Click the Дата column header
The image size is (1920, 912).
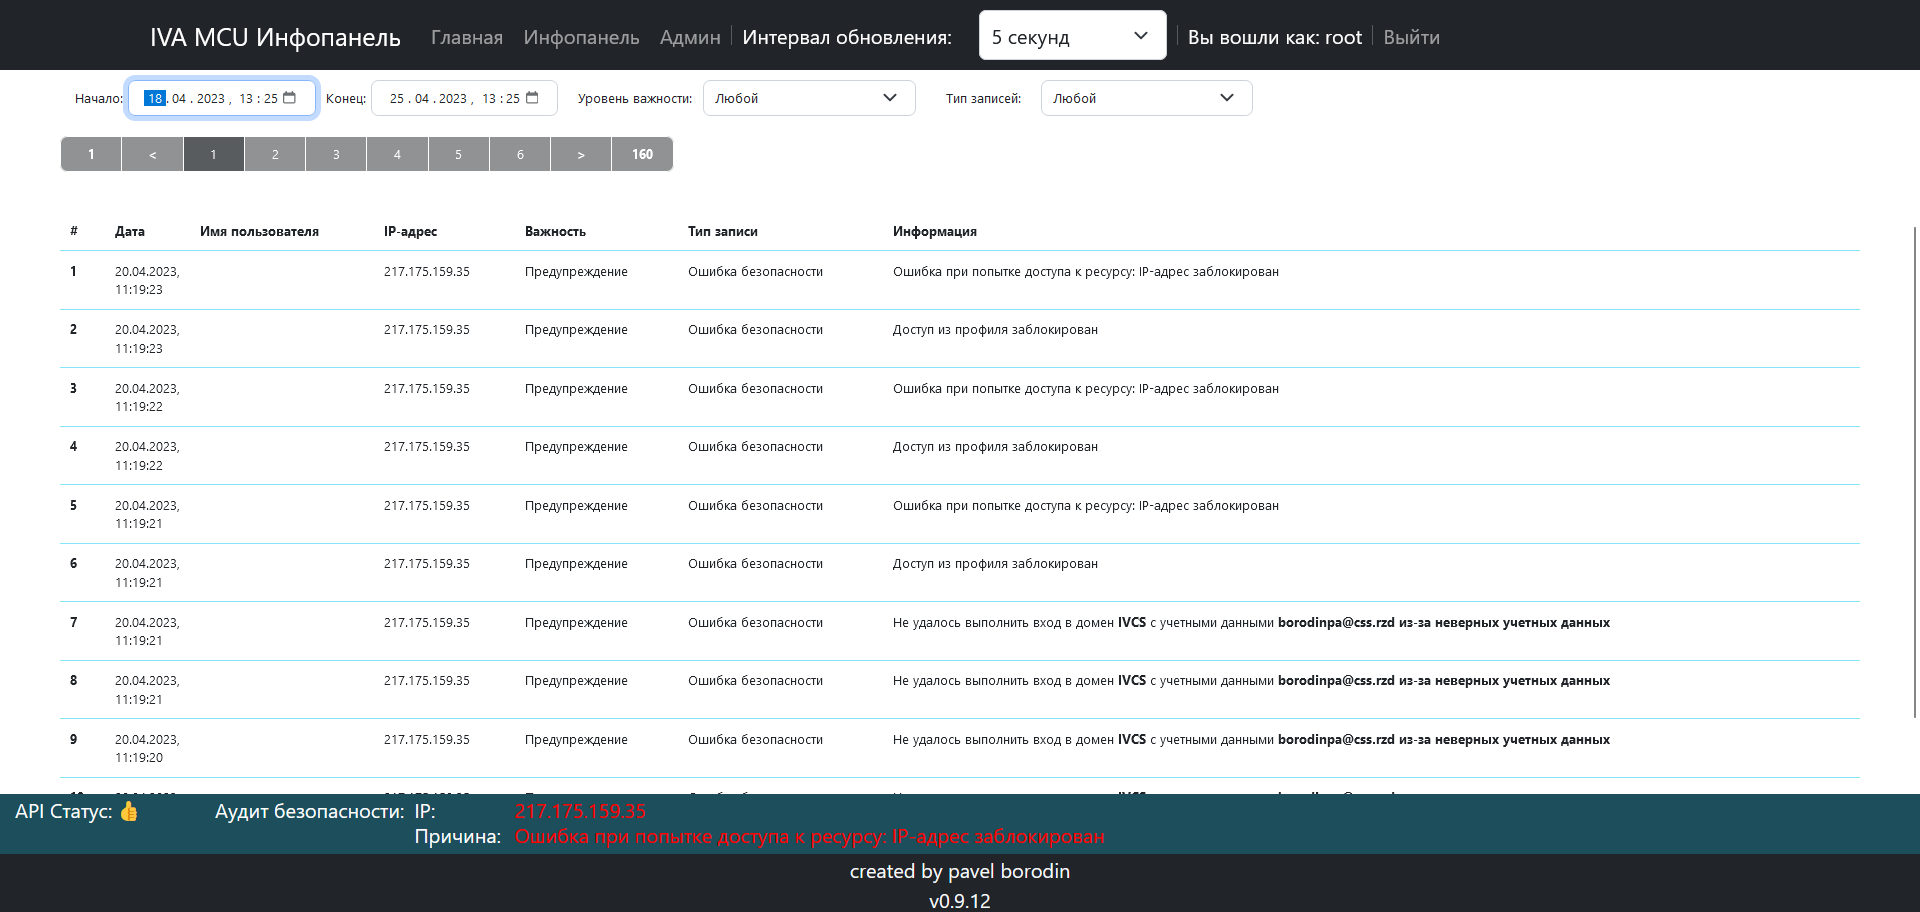130,231
